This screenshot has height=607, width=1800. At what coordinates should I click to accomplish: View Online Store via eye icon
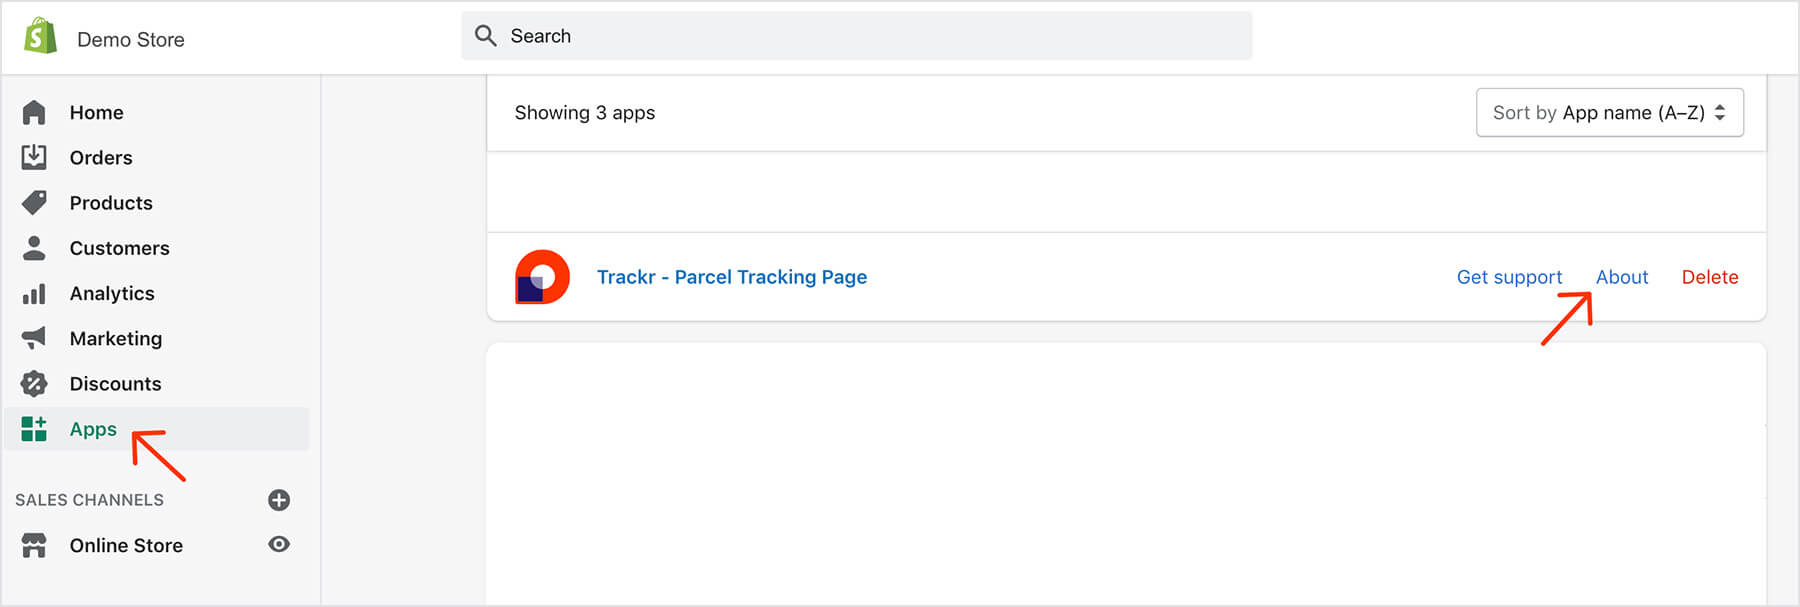[x=279, y=544]
